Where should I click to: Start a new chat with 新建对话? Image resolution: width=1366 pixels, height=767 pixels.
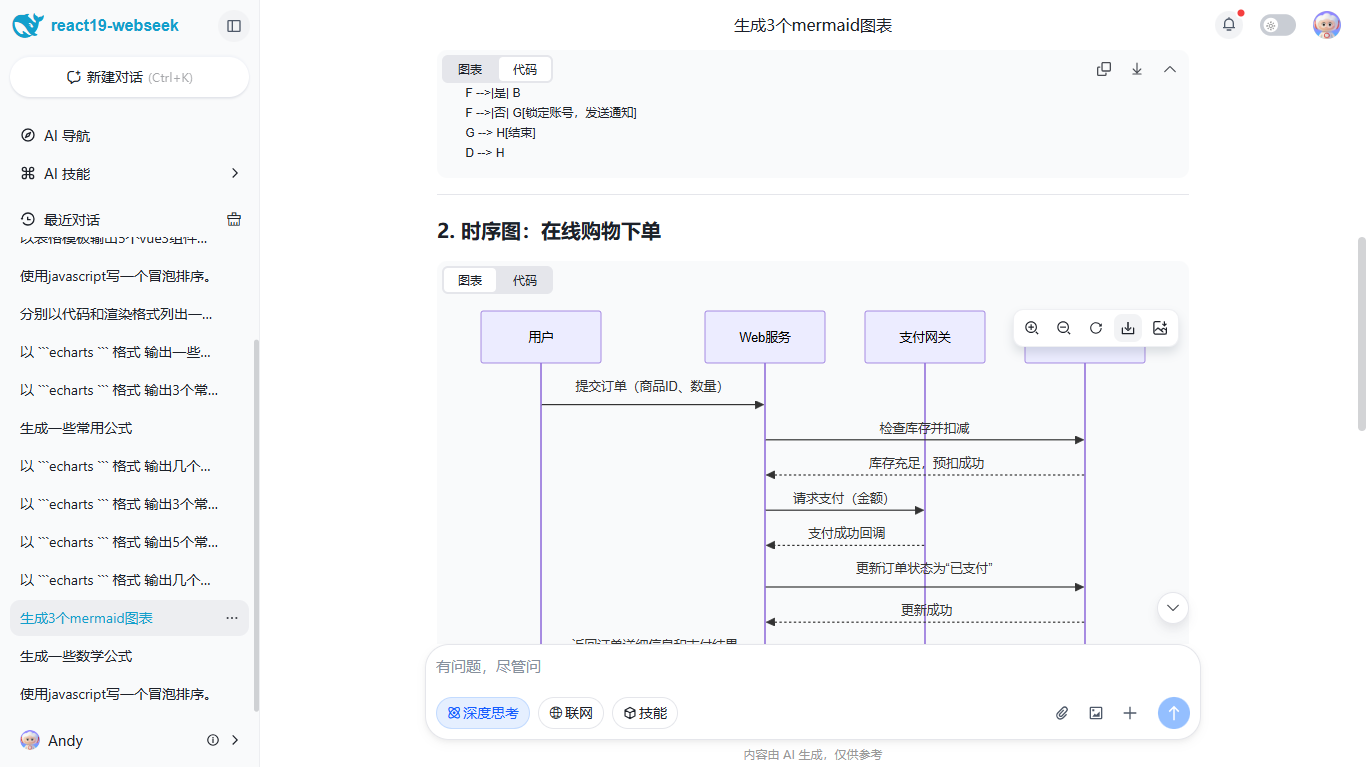(x=129, y=77)
